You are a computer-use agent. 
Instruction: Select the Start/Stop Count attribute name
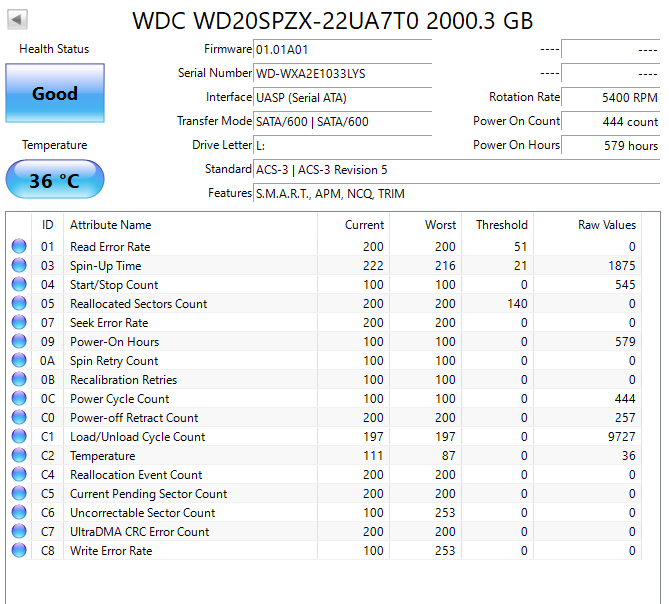click(114, 285)
